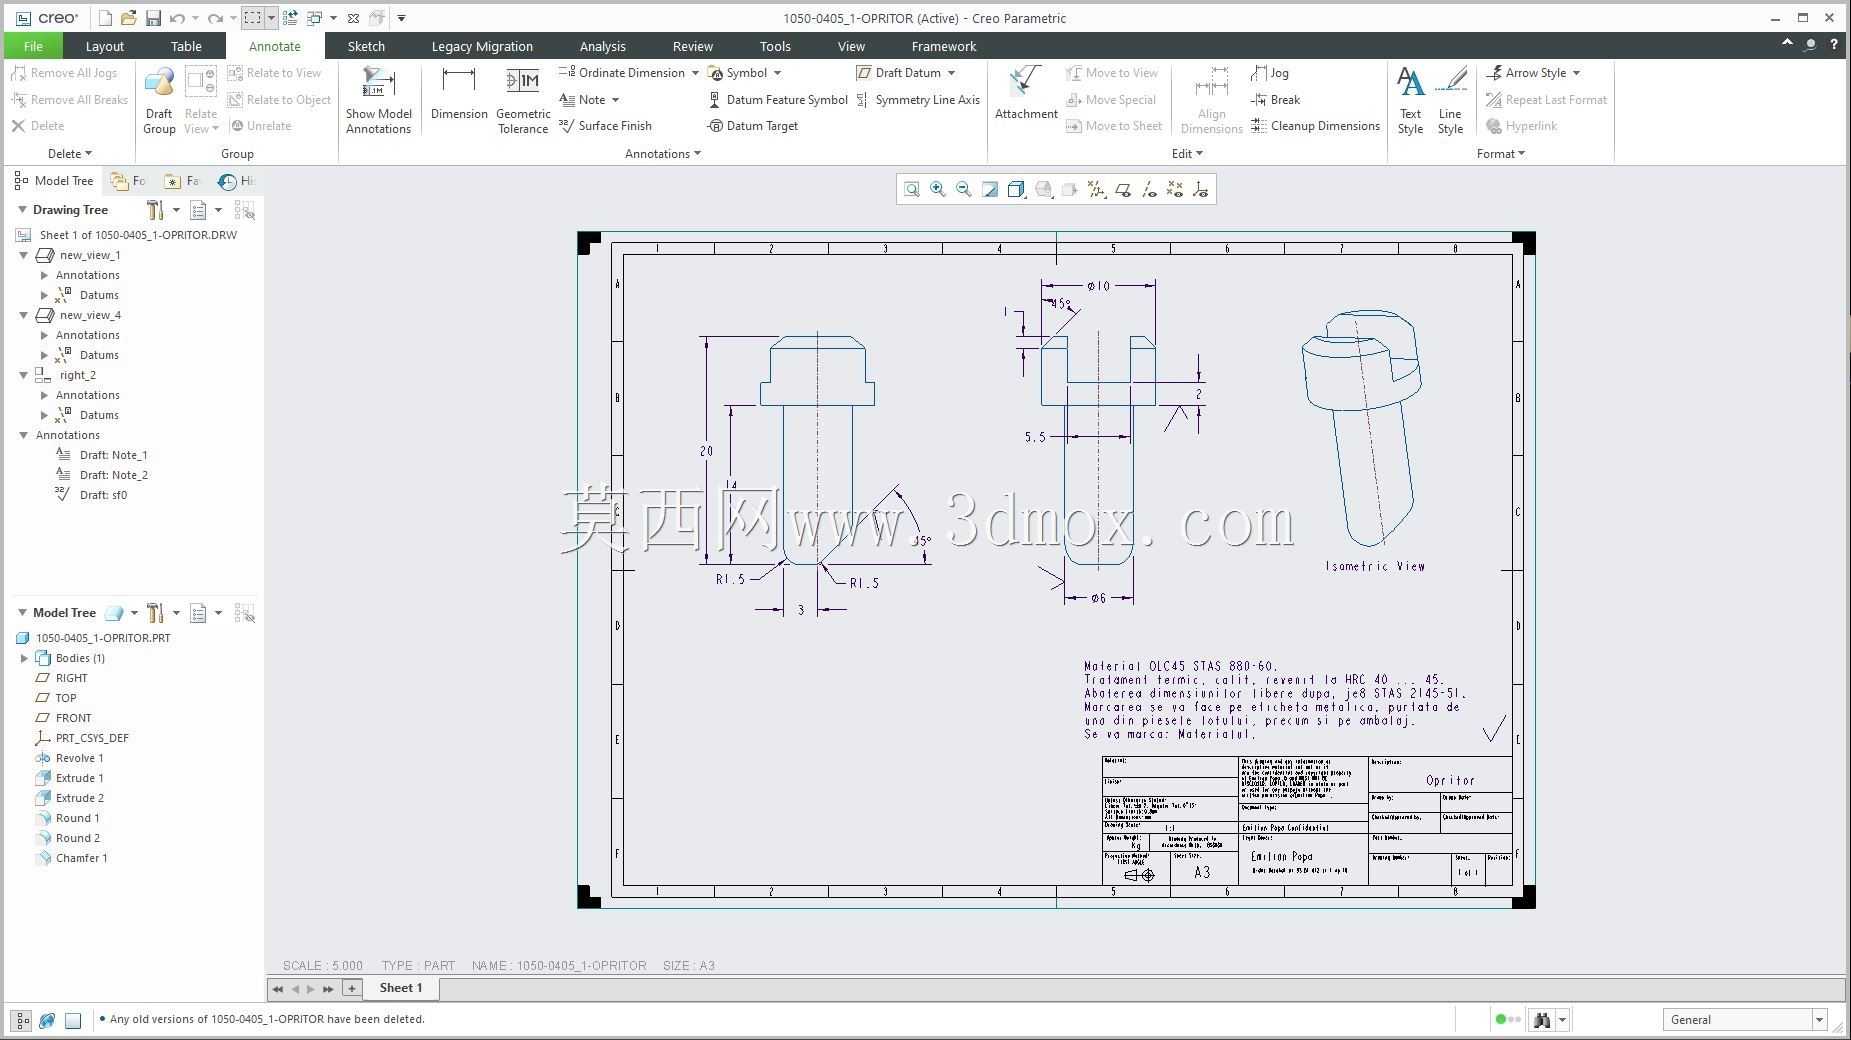Viewport: 1851px width, 1040px height.
Task: Open the Line Style tool
Action: 1450,101
